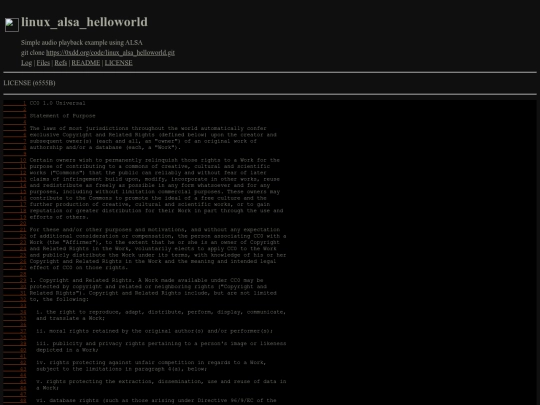This screenshot has height=405, width=540.
Task: Jump to line number 16 anchor
Action: pyautogui.click(x=15, y=198)
